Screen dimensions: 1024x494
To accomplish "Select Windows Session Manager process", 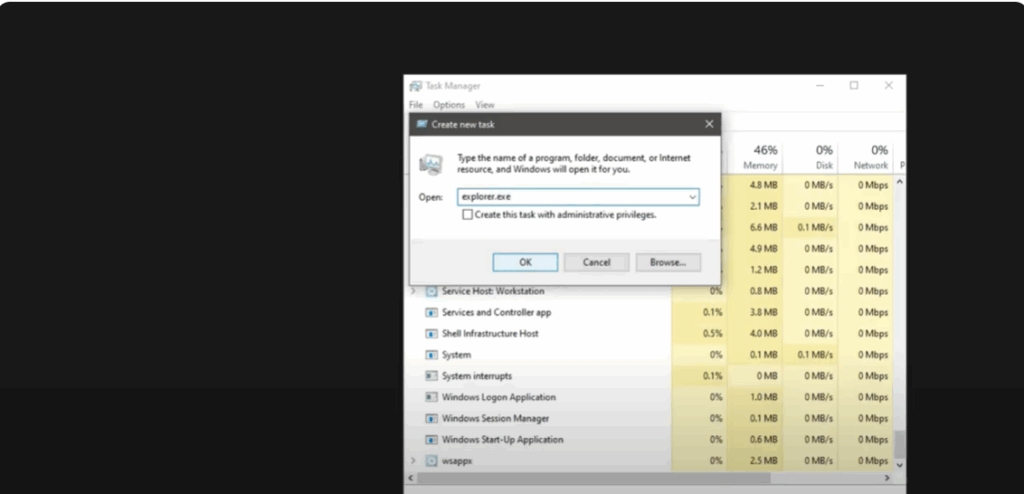I will (495, 418).
